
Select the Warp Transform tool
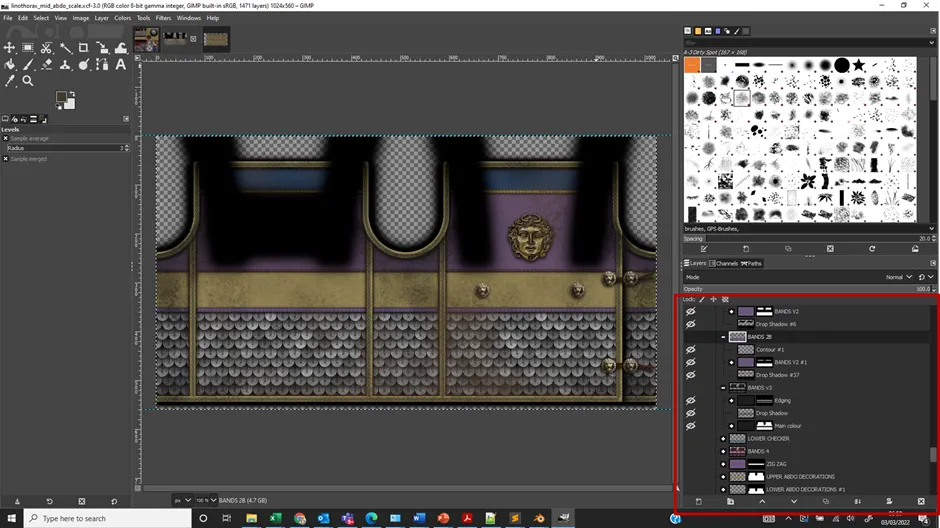pyautogui.click(x=121, y=47)
